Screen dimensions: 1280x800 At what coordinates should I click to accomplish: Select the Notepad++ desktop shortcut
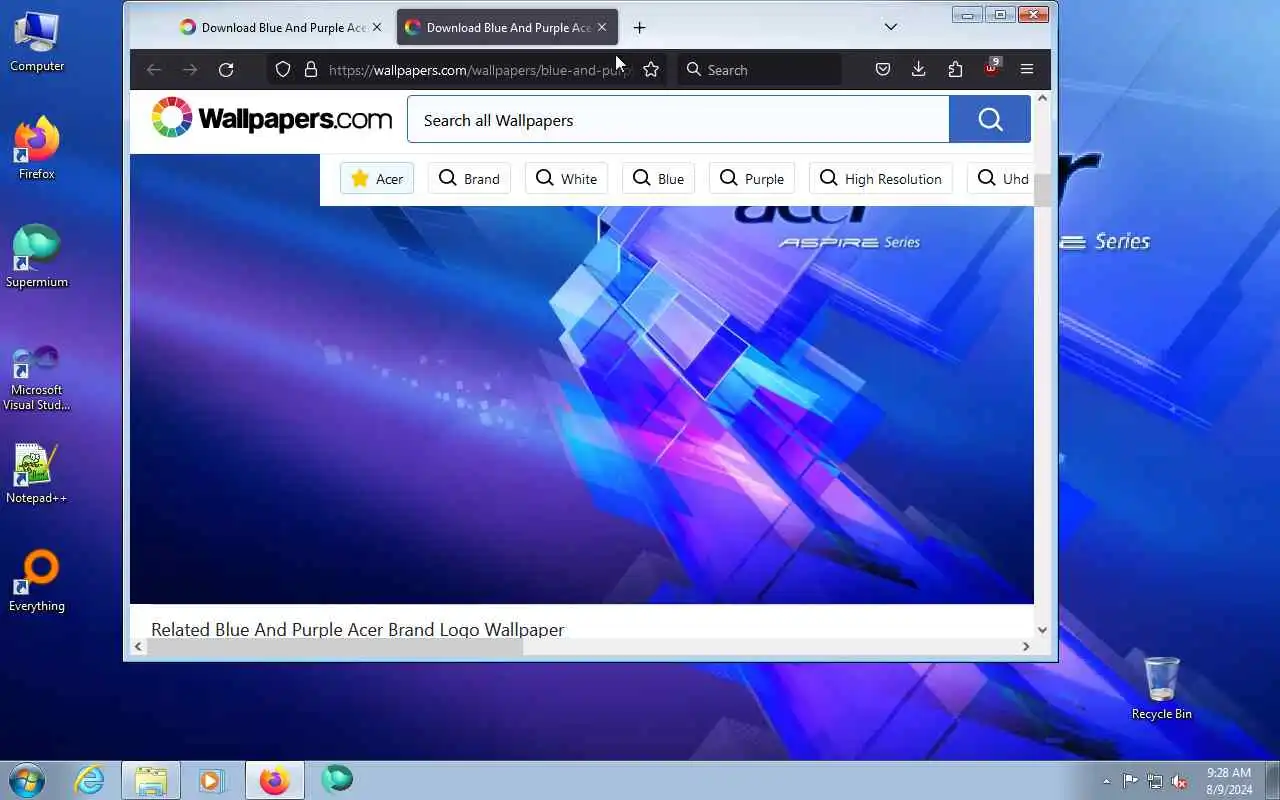click(x=37, y=473)
